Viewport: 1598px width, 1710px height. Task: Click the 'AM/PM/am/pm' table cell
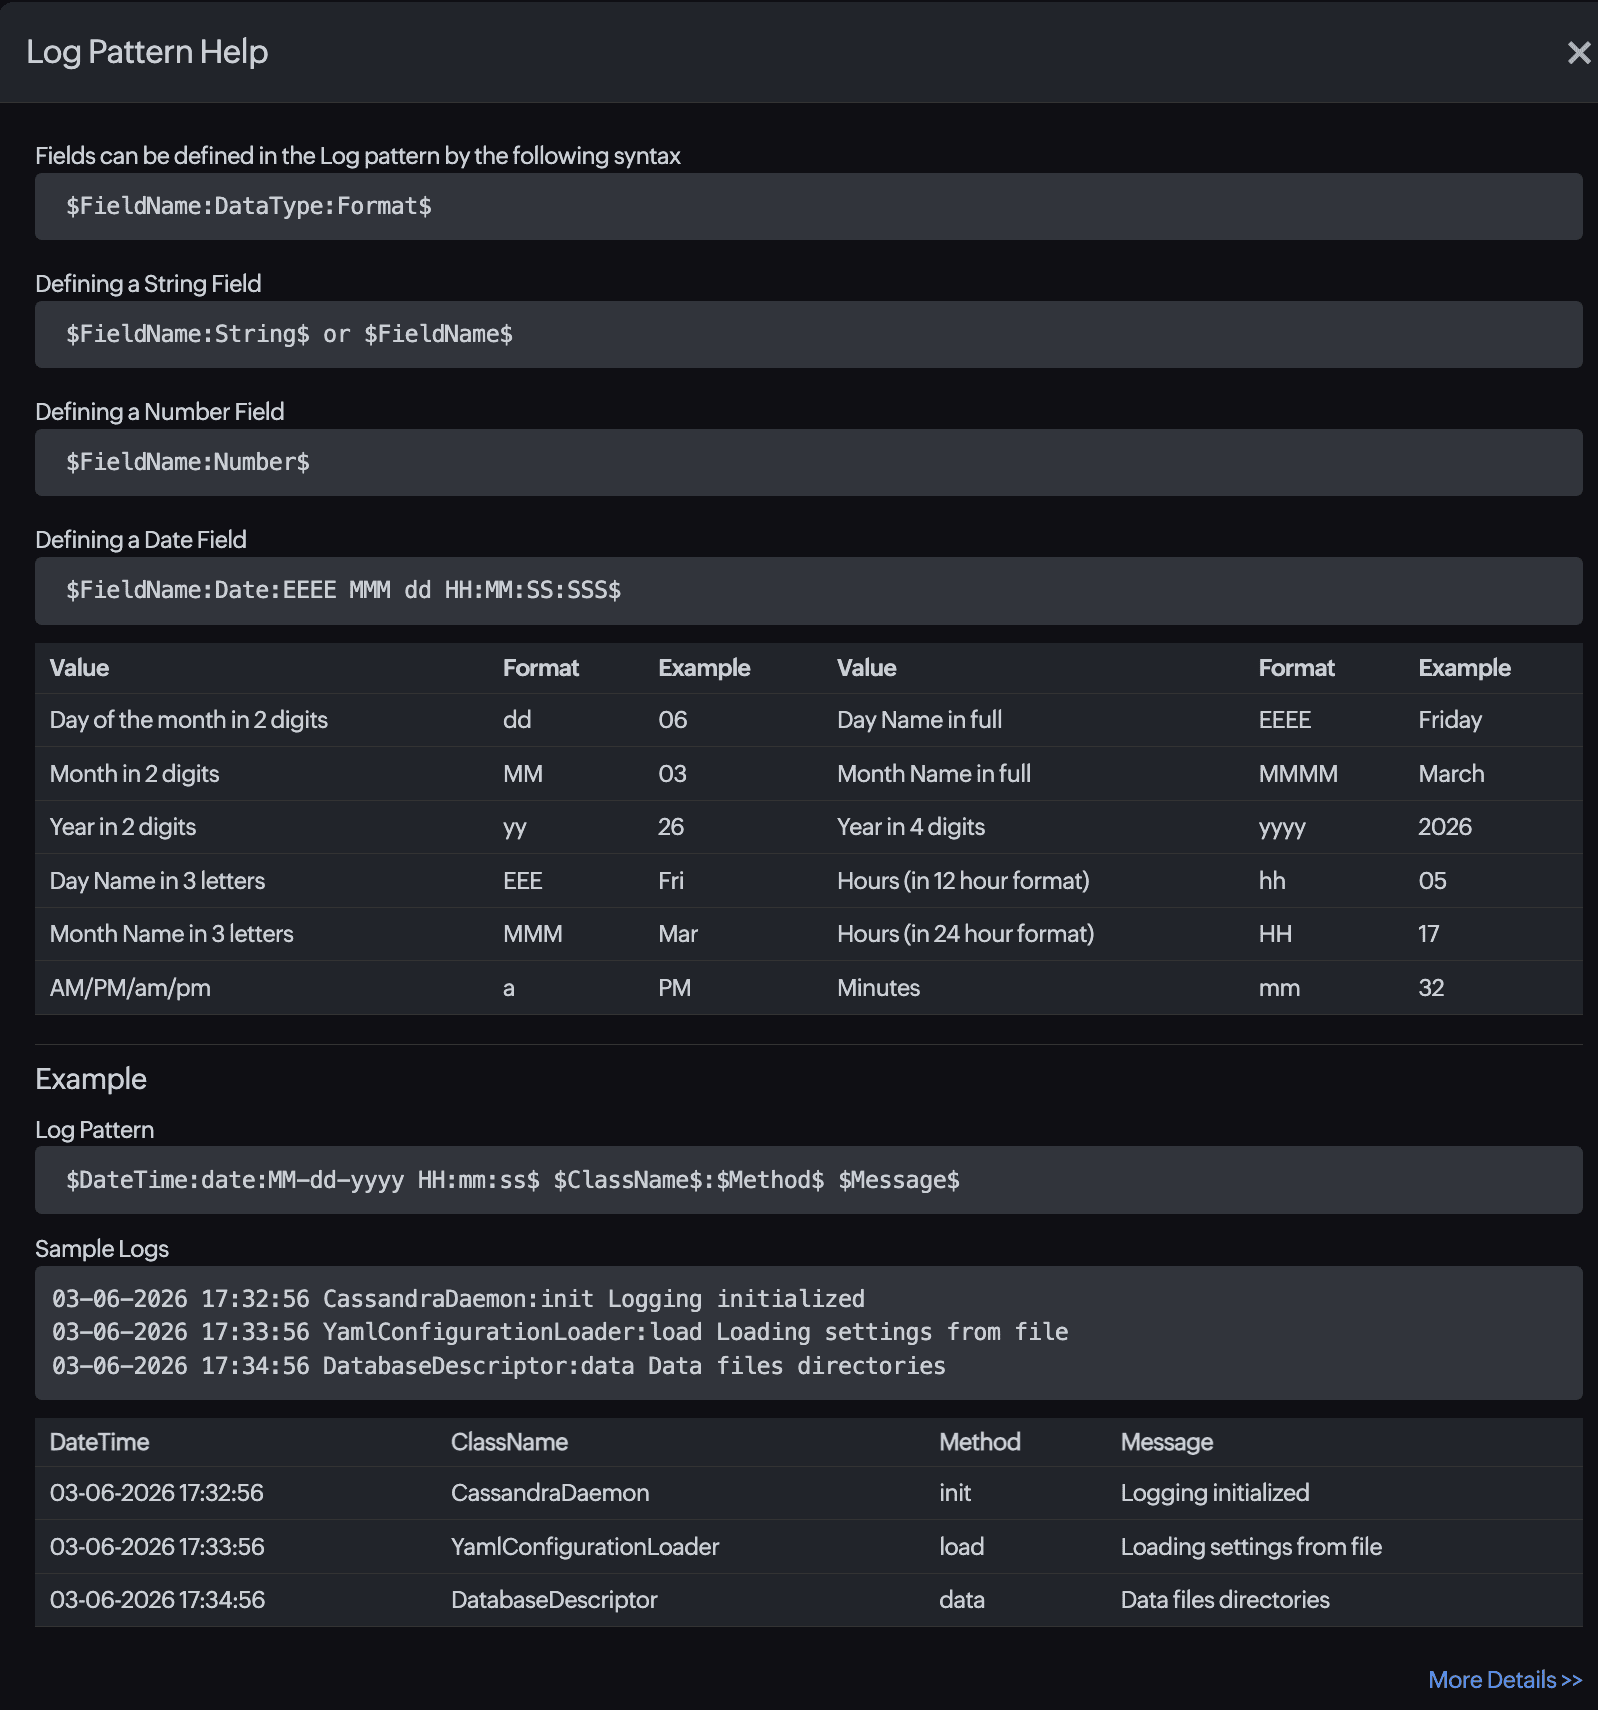tap(130, 988)
